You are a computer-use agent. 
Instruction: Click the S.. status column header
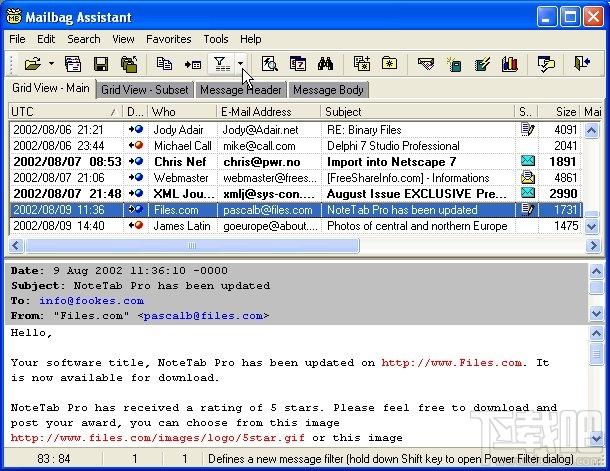tap(527, 112)
